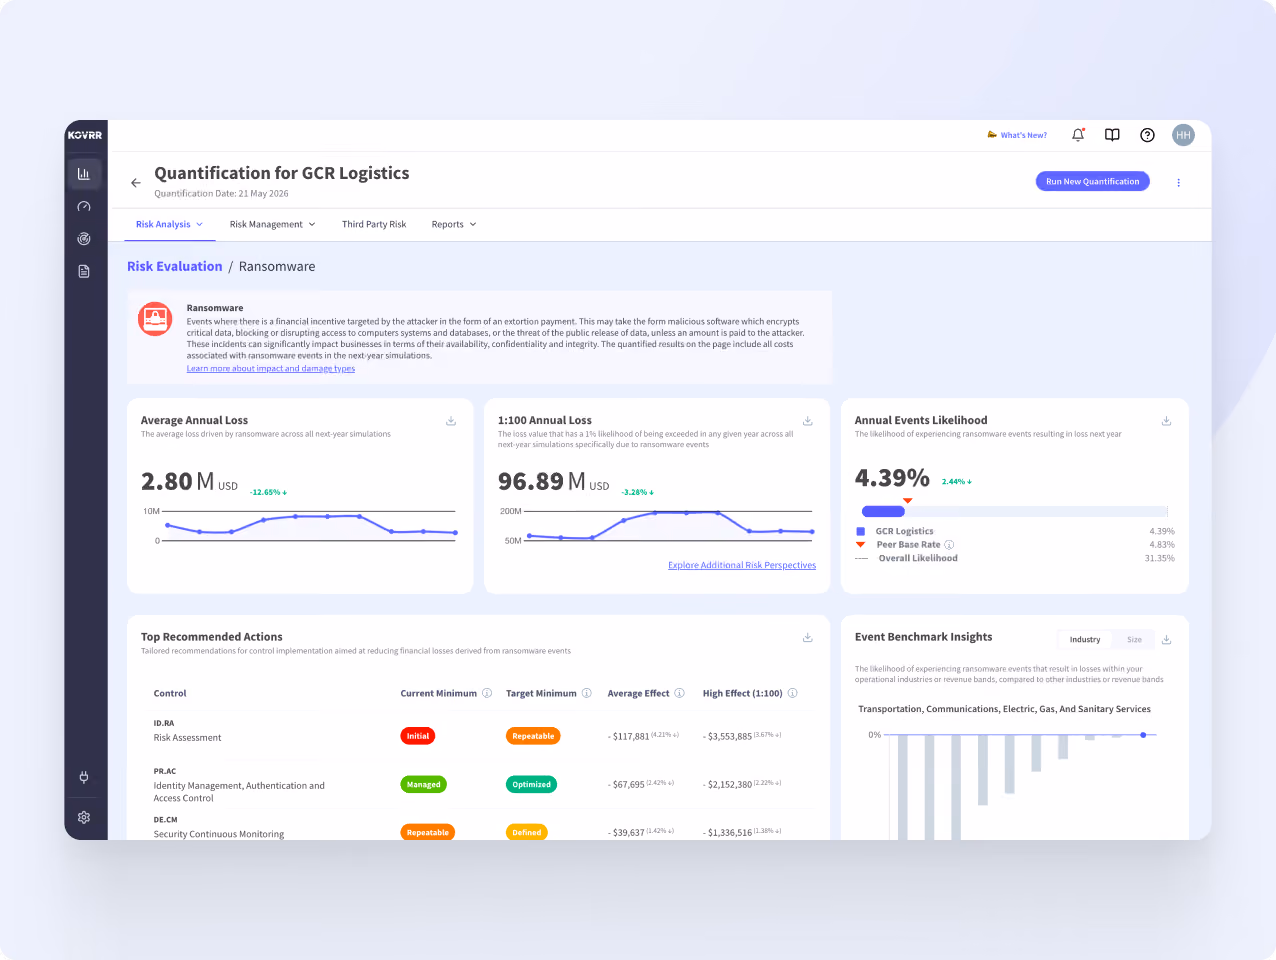This screenshot has height=960, width=1276.
Task: Click the 1:100 Annual Loss line chart
Action: (x=670, y=525)
